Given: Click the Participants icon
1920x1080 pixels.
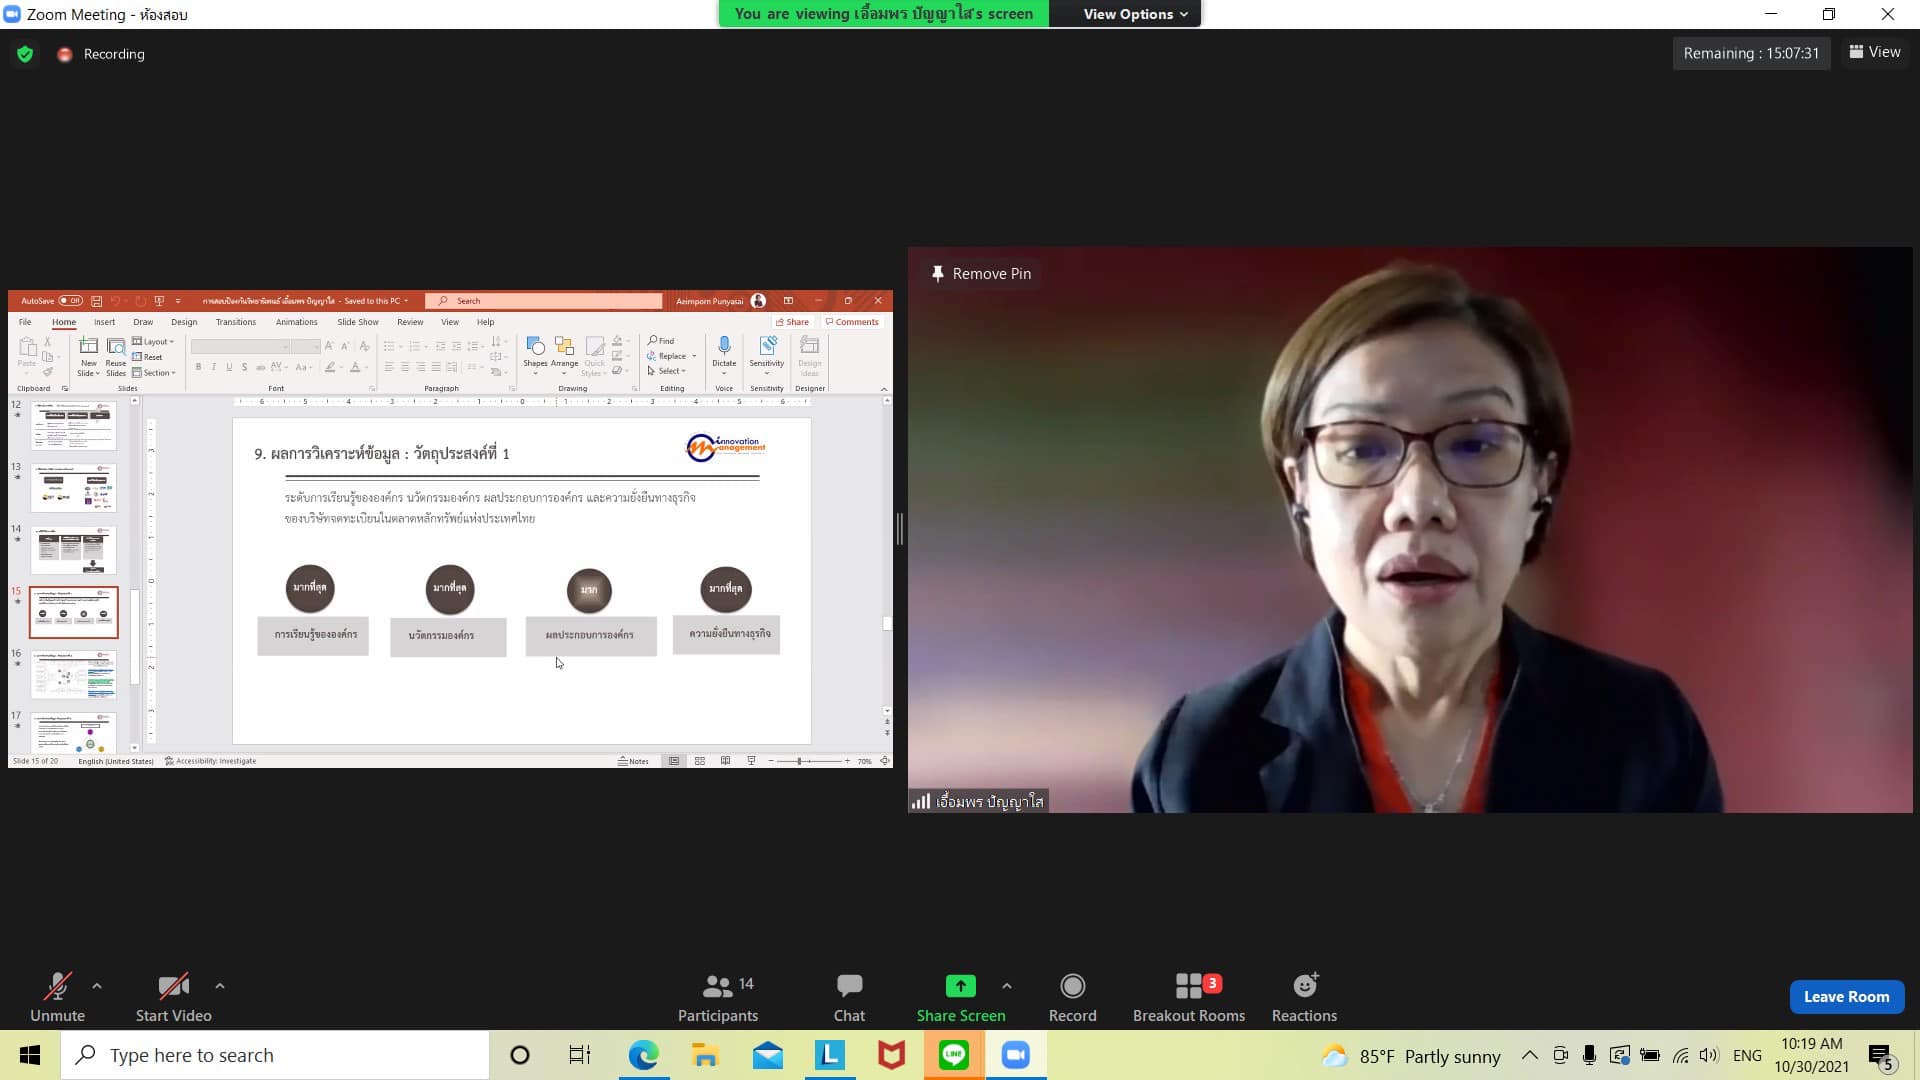Looking at the screenshot, I should point(717,986).
